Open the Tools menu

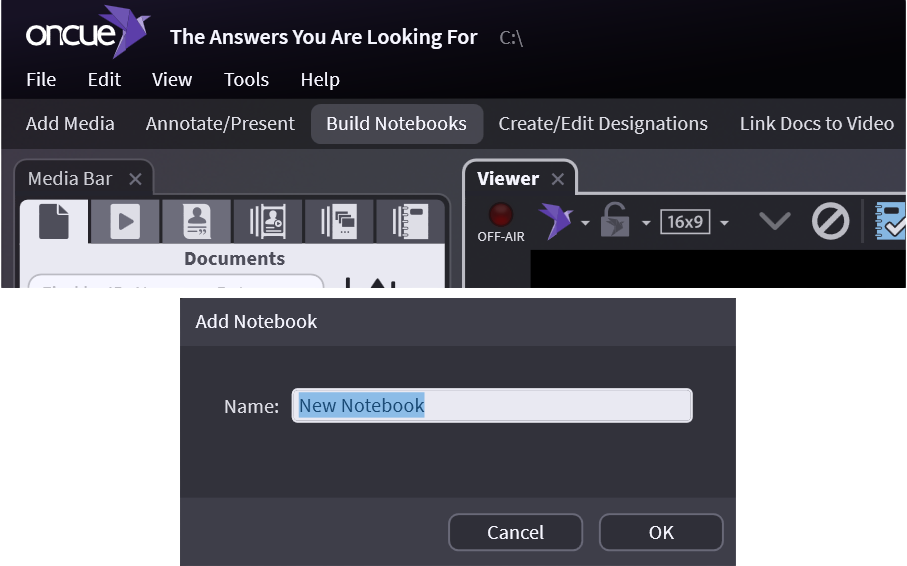(x=246, y=80)
